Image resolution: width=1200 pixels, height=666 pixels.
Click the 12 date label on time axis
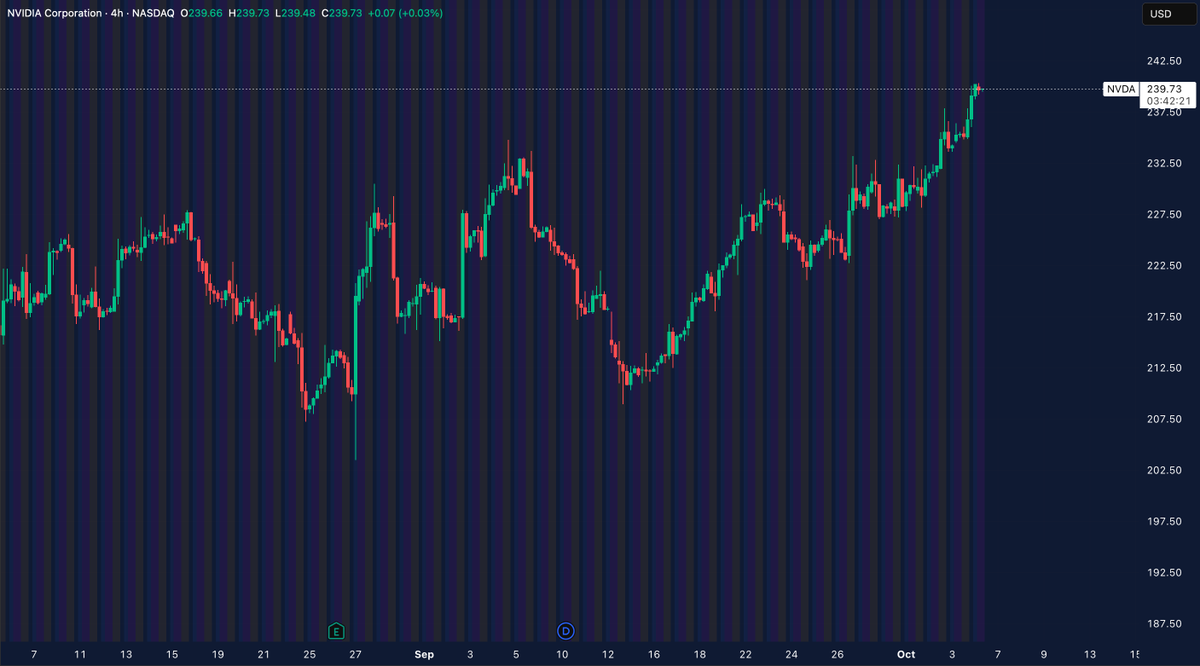(608, 654)
